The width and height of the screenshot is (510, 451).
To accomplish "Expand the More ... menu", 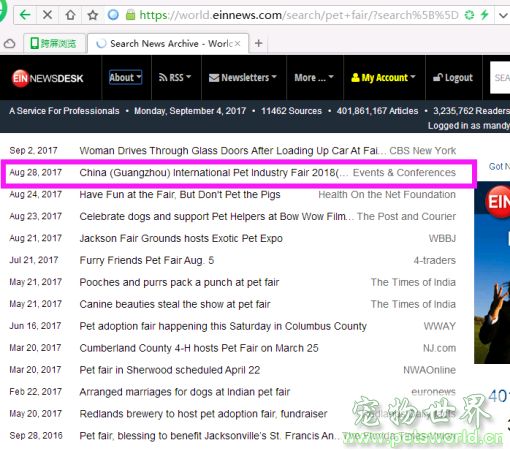I will (x=314, y=77).
